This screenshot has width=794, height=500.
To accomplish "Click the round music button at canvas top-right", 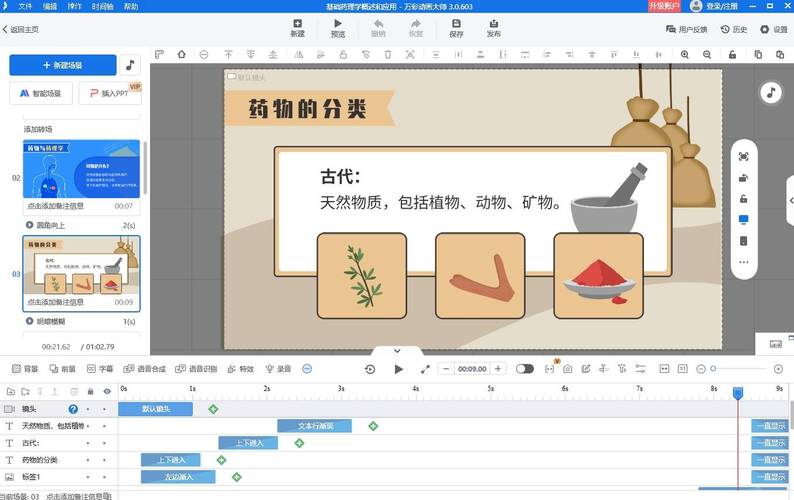I will [770, 92].
